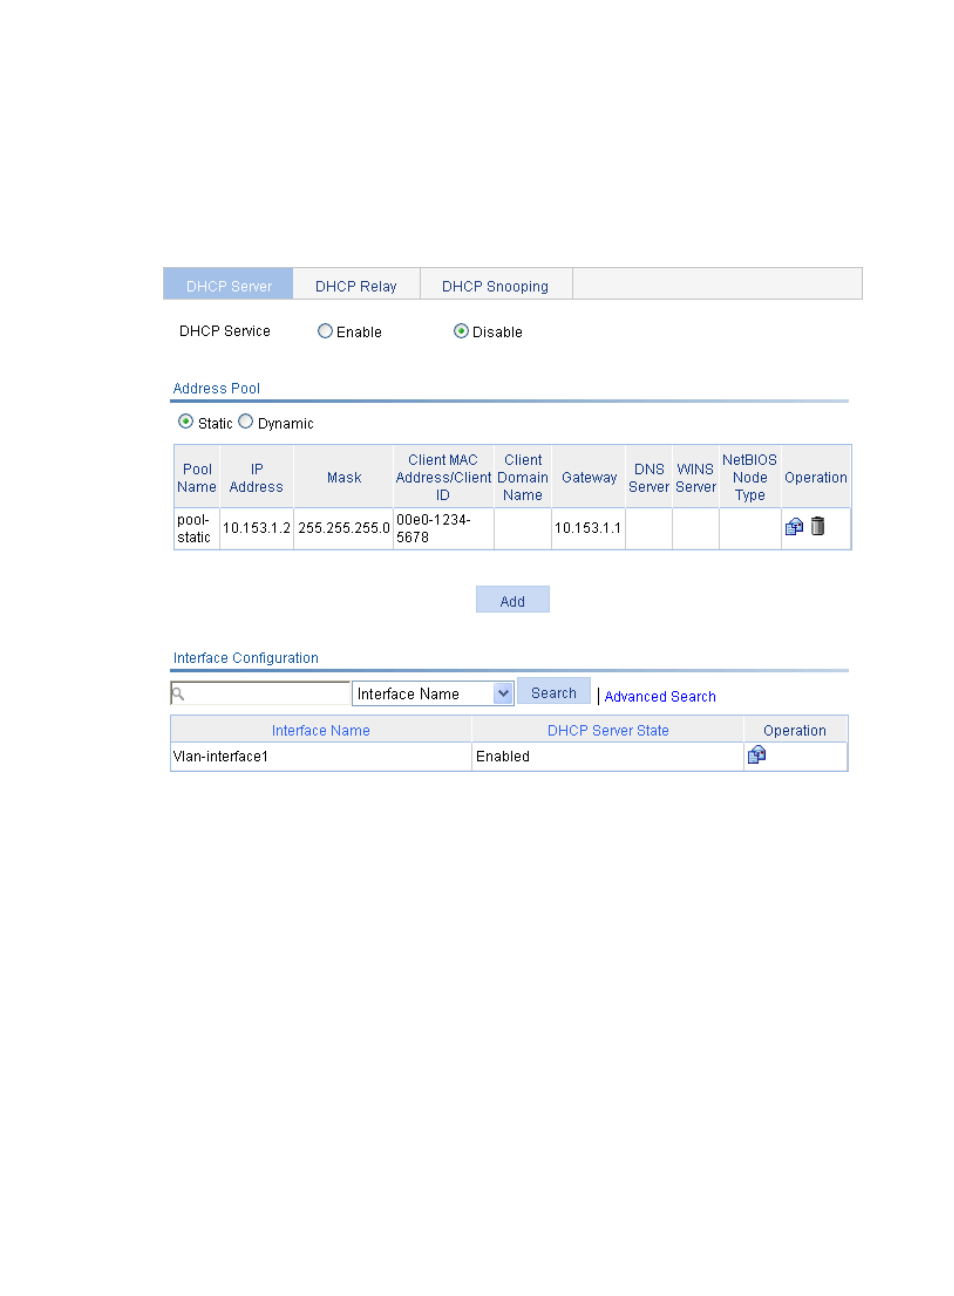The image size is (954, 1296).
Task: Expand the Interface Name search dropdown
Action: pyautogui.click(x=503, y=693)
